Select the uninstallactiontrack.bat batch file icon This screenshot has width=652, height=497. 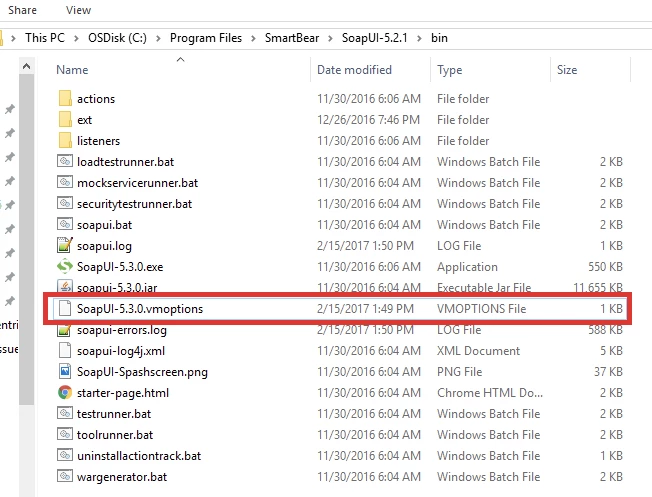click(x=65, y=455)
